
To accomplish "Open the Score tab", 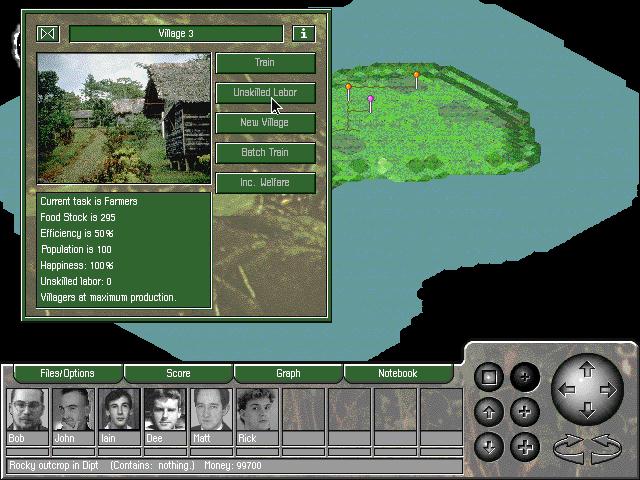I will point(178,373).
